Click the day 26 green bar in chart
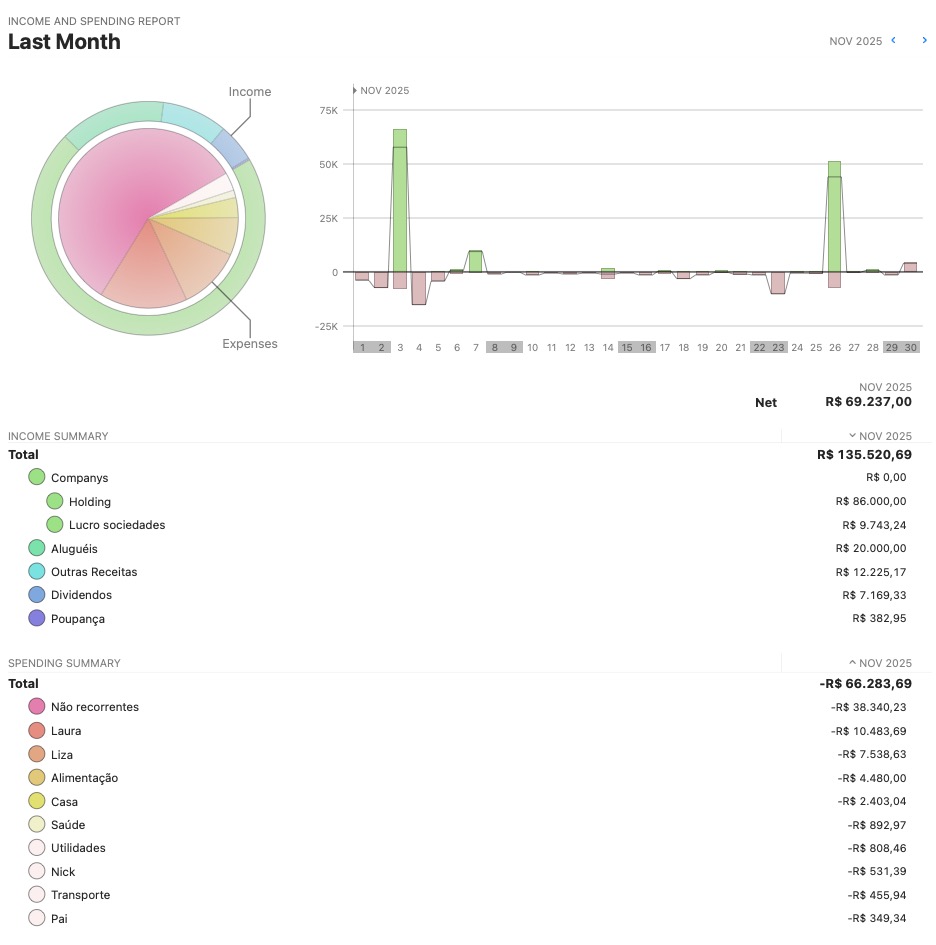Viewport: 936px width, 945px height. click(x=834, y=215)
